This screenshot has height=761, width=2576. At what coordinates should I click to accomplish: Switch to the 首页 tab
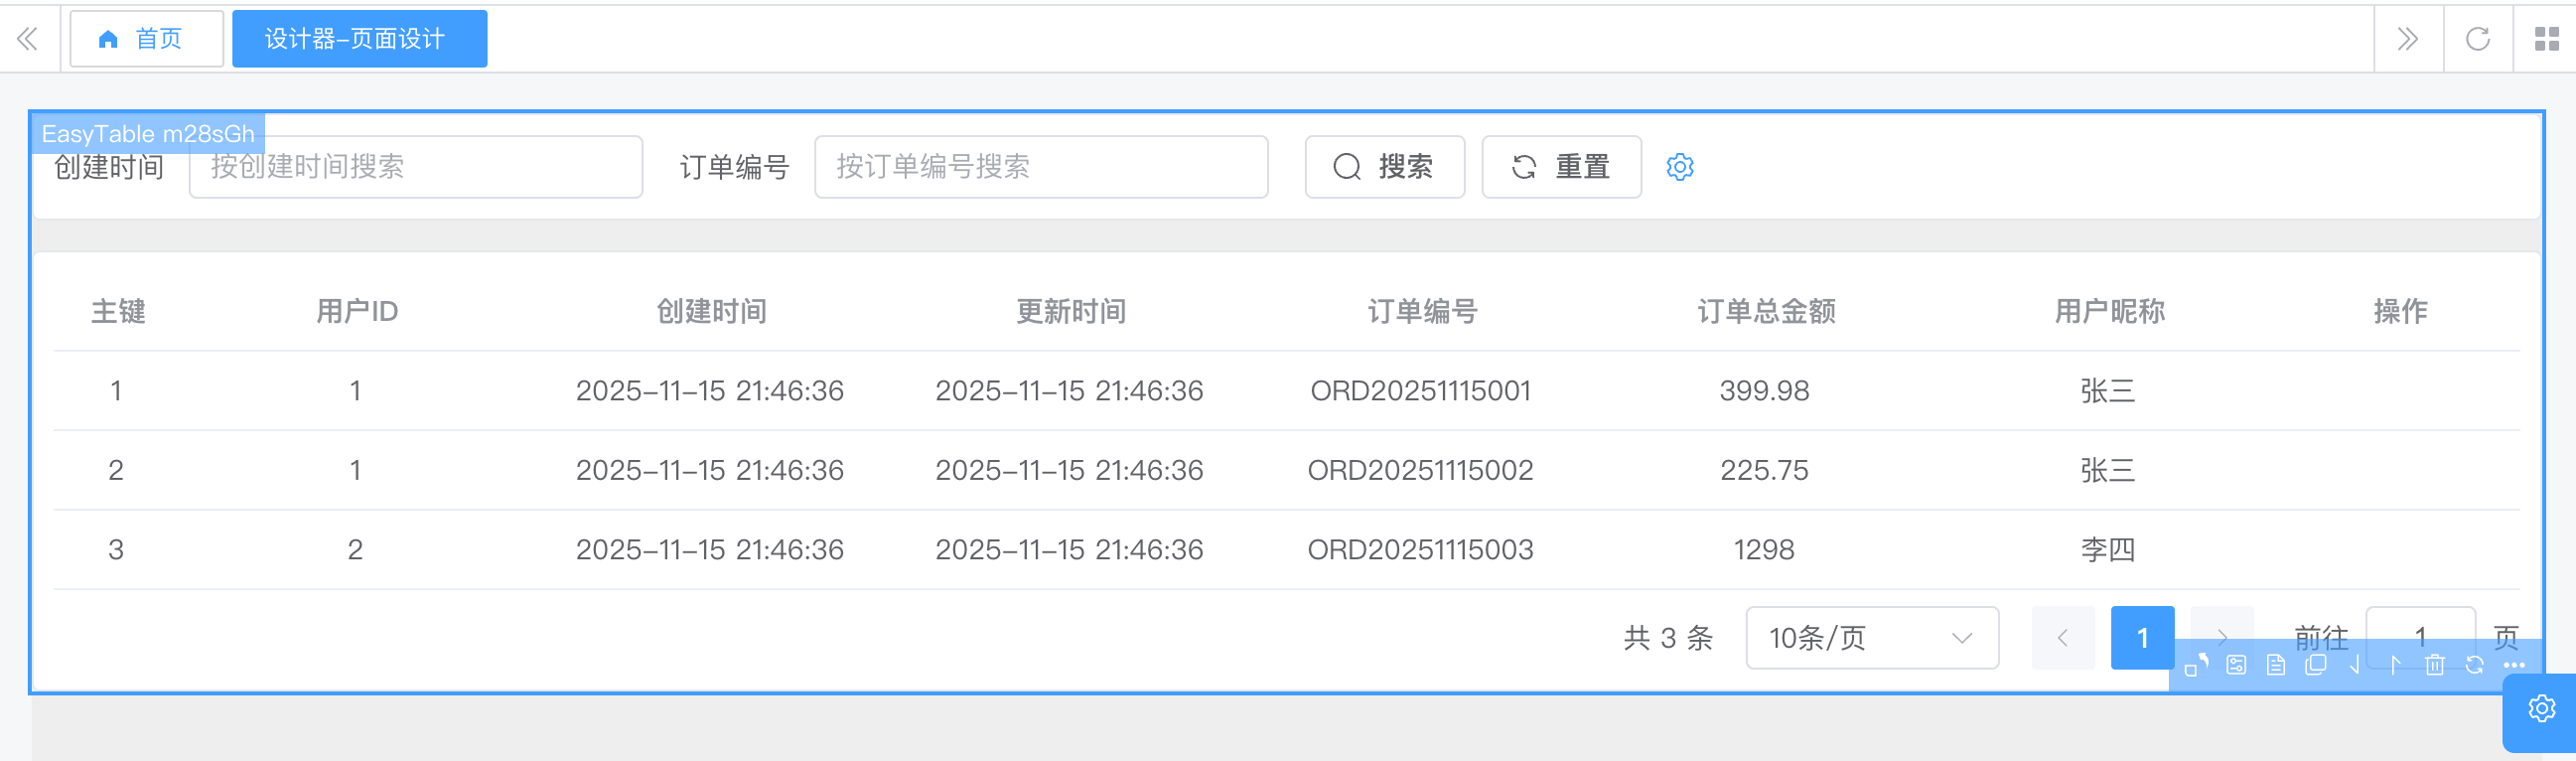coord(146,39)
